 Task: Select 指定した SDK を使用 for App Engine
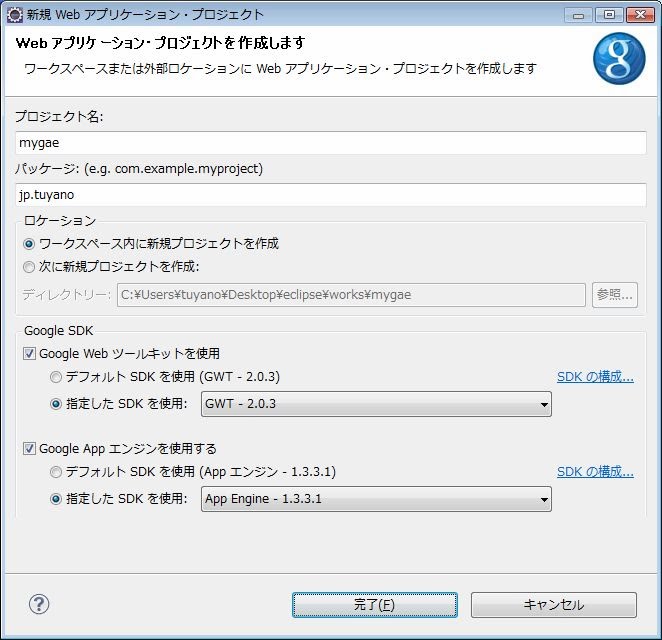coord(56,499)
